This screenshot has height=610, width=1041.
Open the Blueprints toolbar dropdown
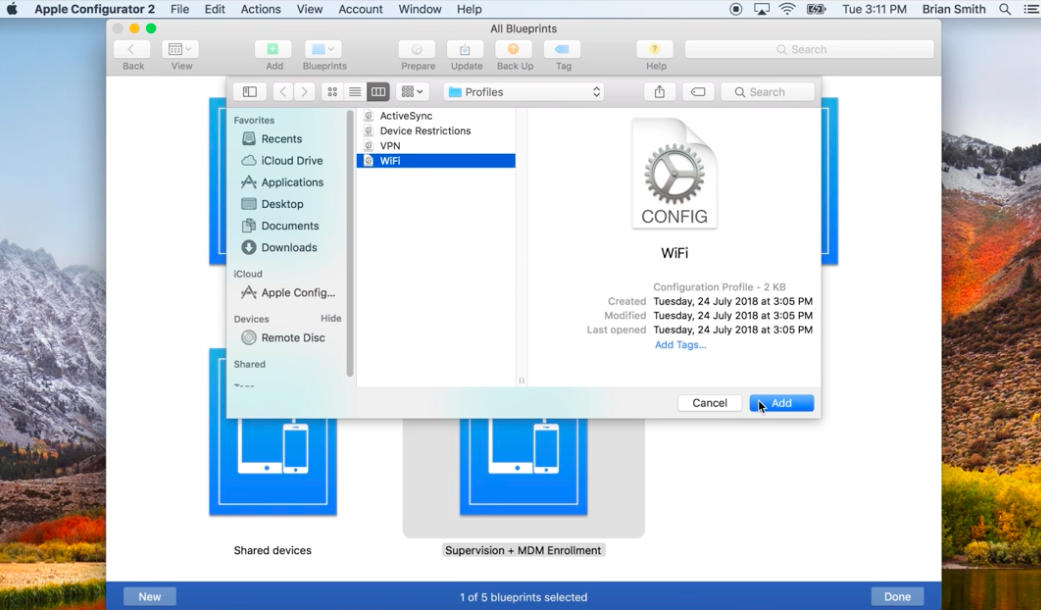point(323,49)
